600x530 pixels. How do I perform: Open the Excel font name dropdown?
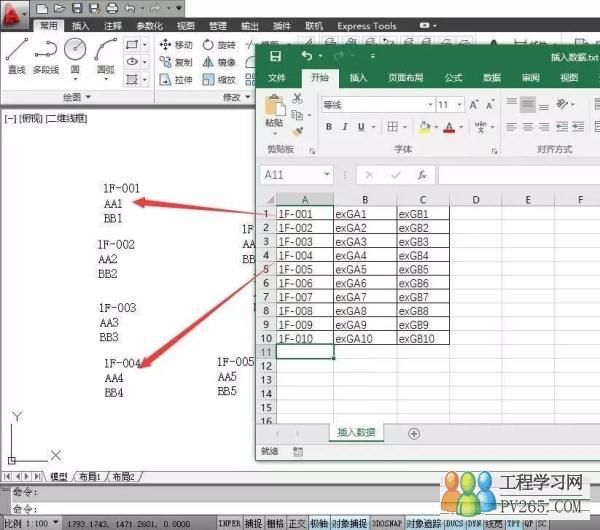click(x=430, y=104)
